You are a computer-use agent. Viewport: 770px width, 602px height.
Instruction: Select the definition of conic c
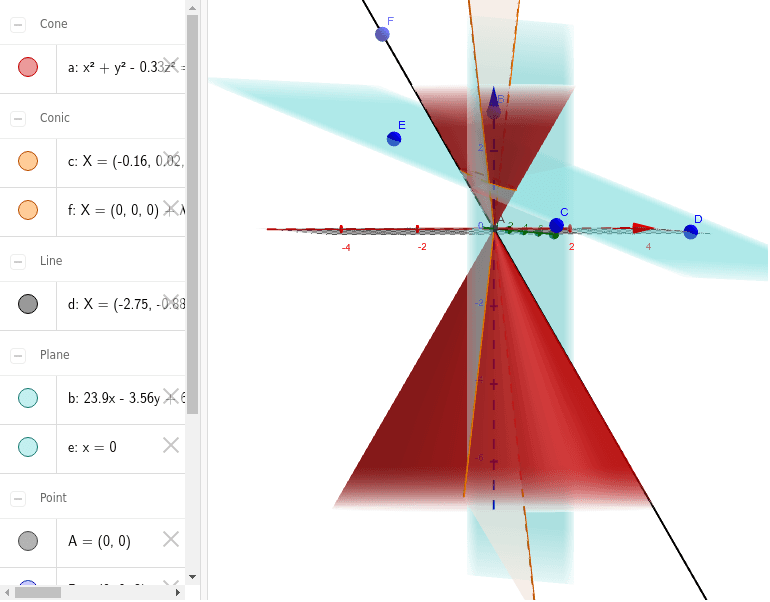pyautogui.click(x=126, y=161)
